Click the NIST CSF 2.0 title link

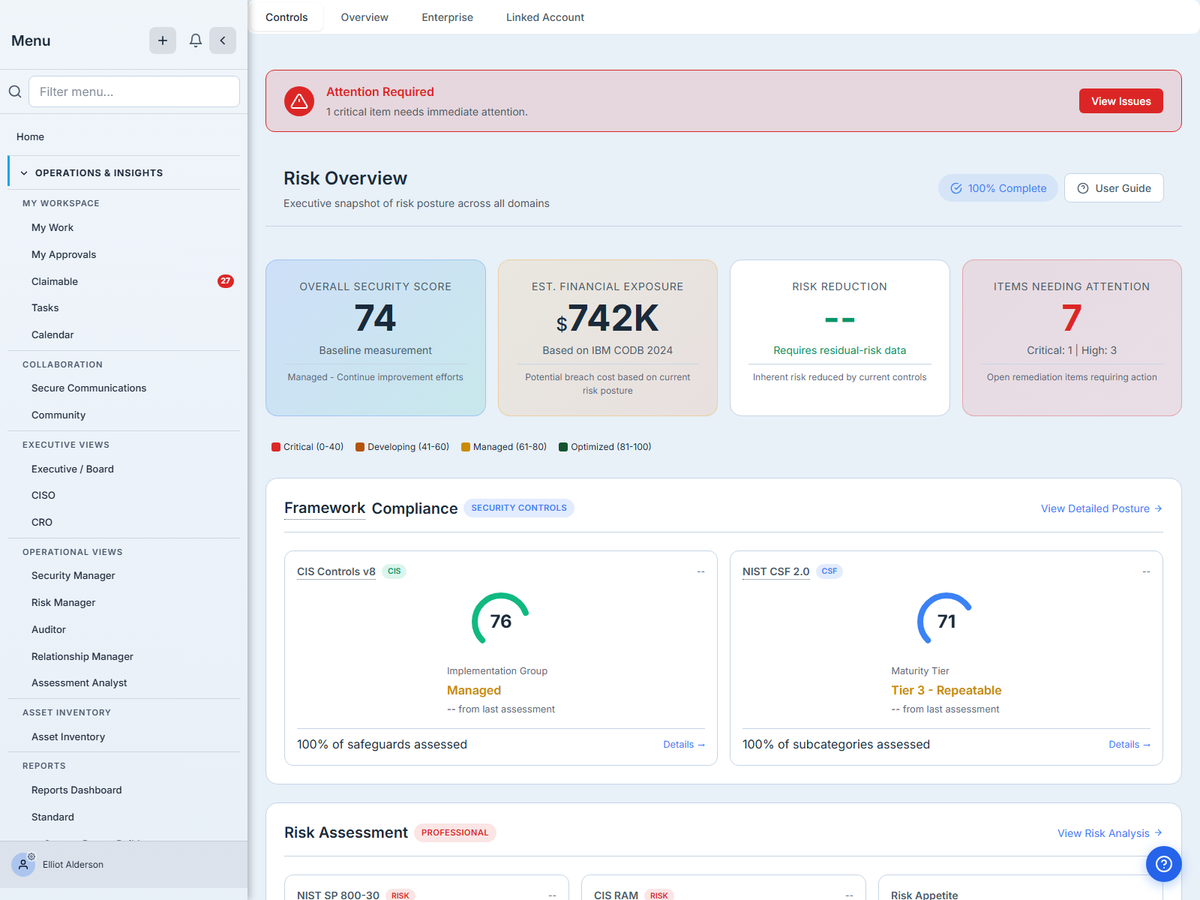(x=776, y=572)
